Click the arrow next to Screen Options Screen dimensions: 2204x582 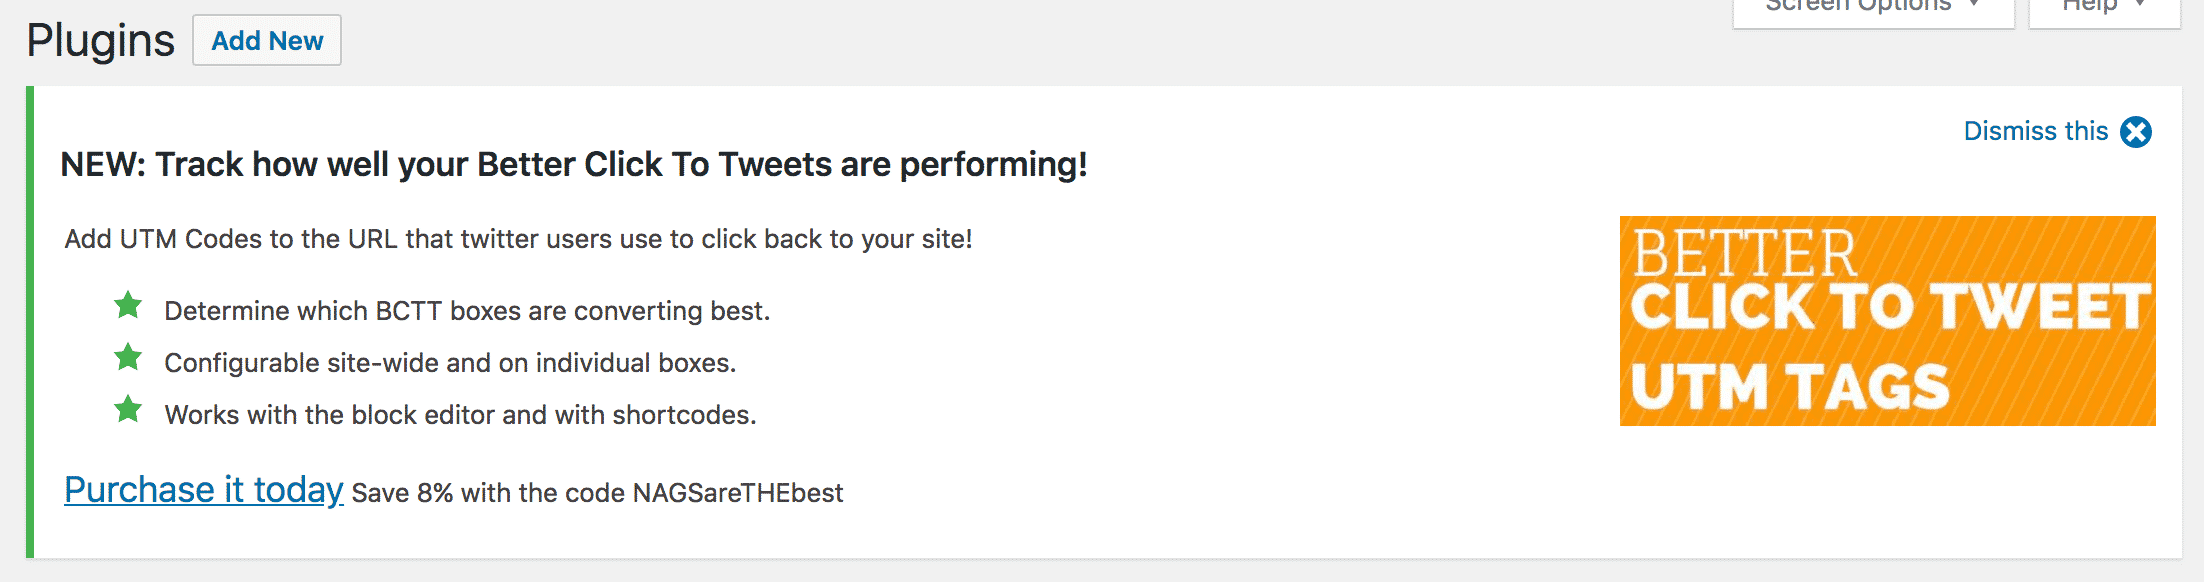point(1974,4)
